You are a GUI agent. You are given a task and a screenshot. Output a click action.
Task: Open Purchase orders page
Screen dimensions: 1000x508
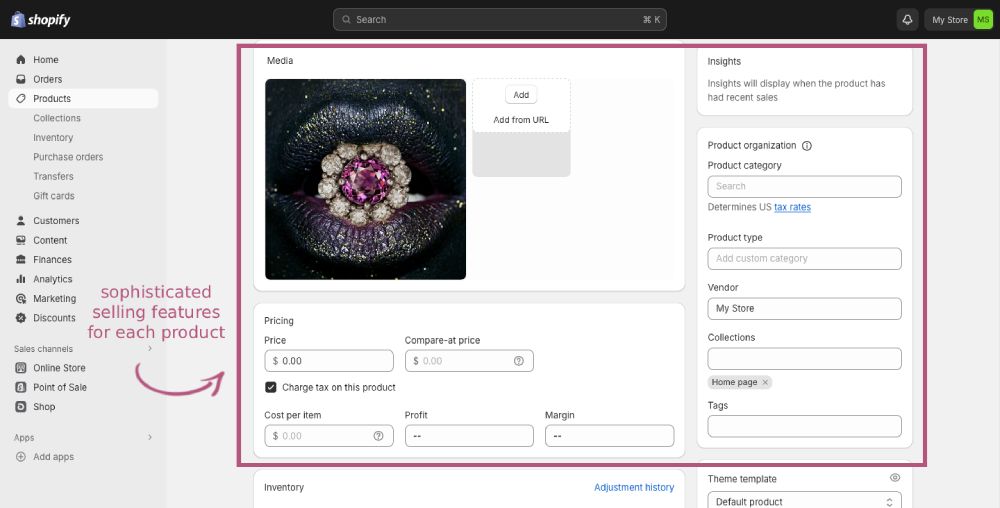(x=68, y=157)
